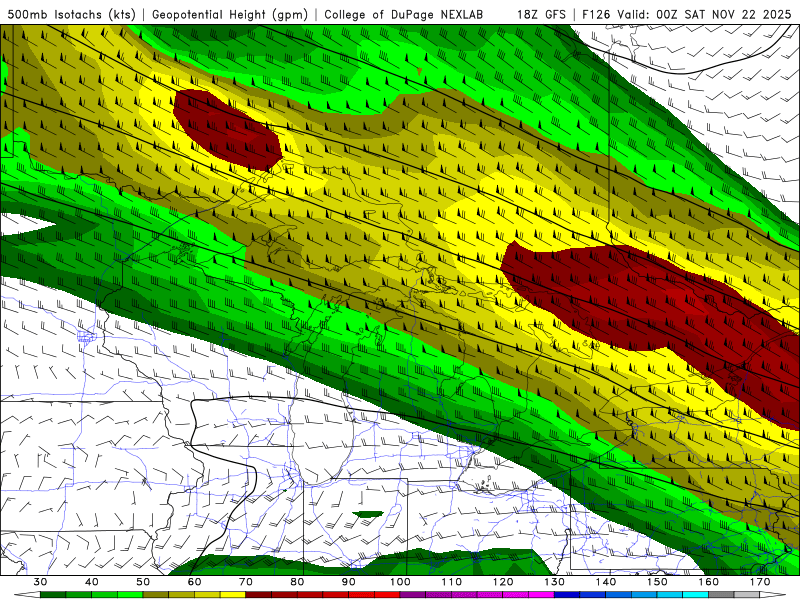Click the 60 label on the color scale
This screenshot has height=600, width=800.
click(x=194, y=582)
